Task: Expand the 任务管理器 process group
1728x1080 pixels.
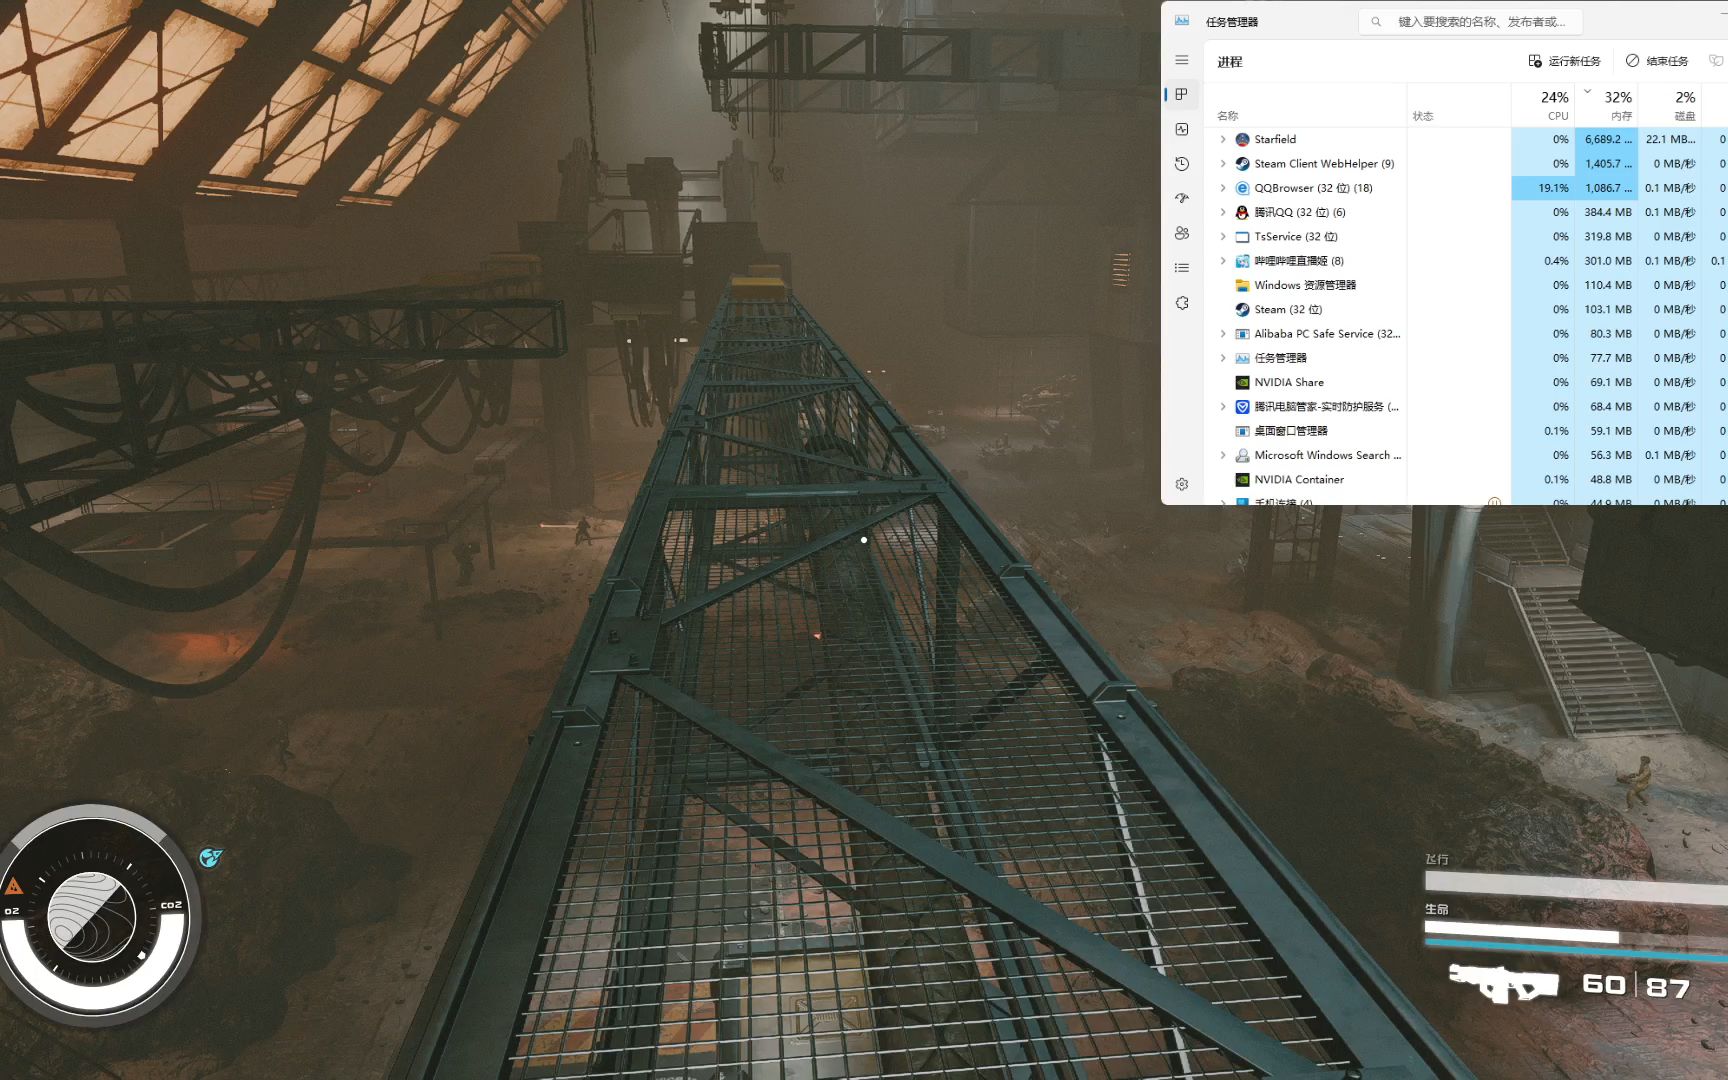Action: [x=1222, y=358]
